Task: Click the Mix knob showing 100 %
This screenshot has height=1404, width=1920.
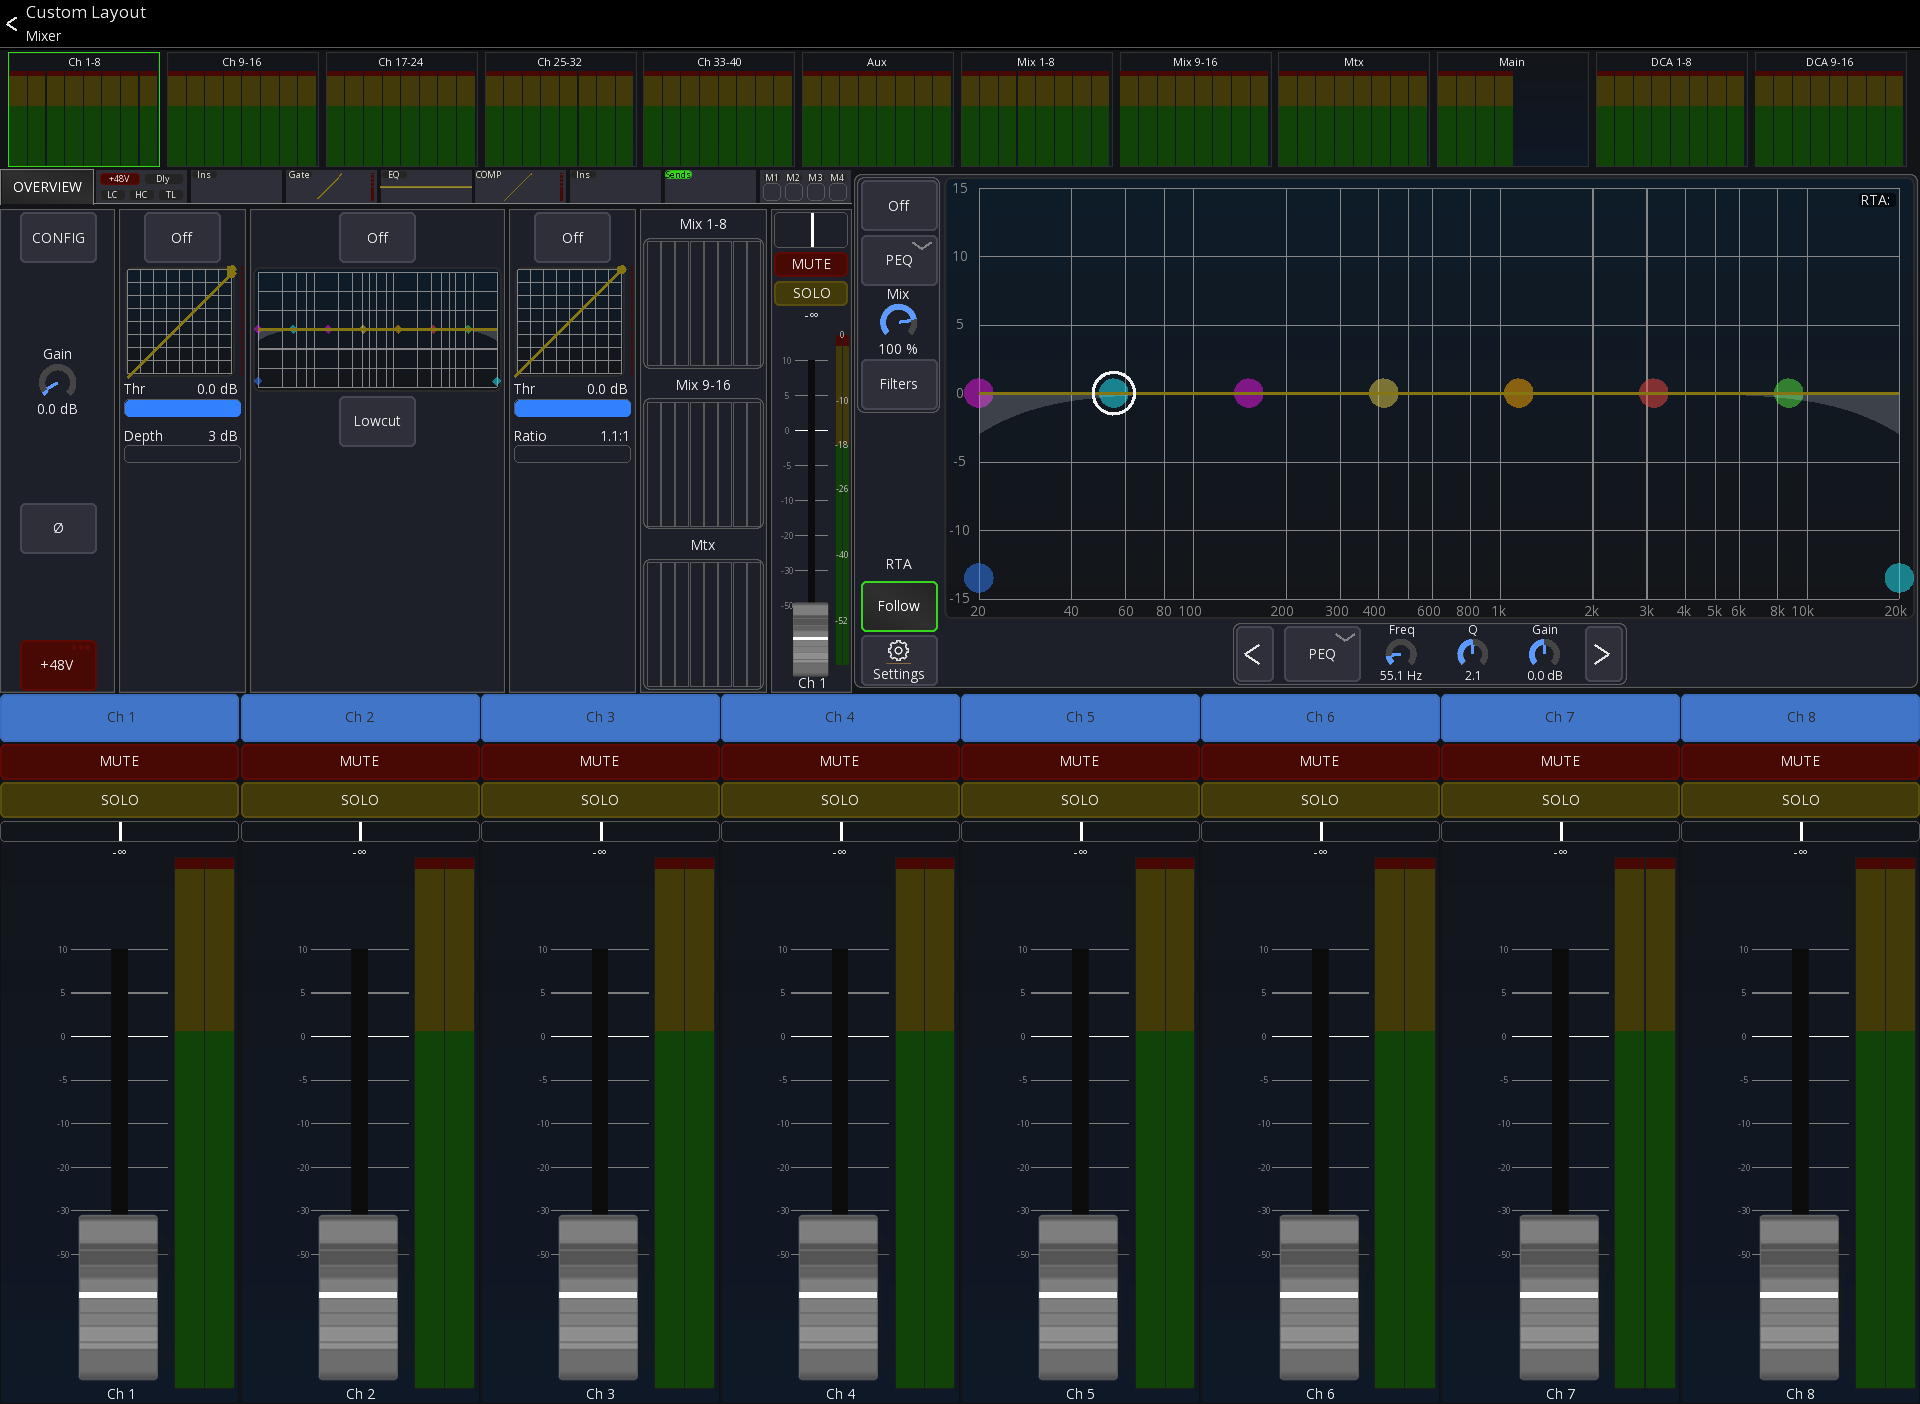Action: pos(898,322)
